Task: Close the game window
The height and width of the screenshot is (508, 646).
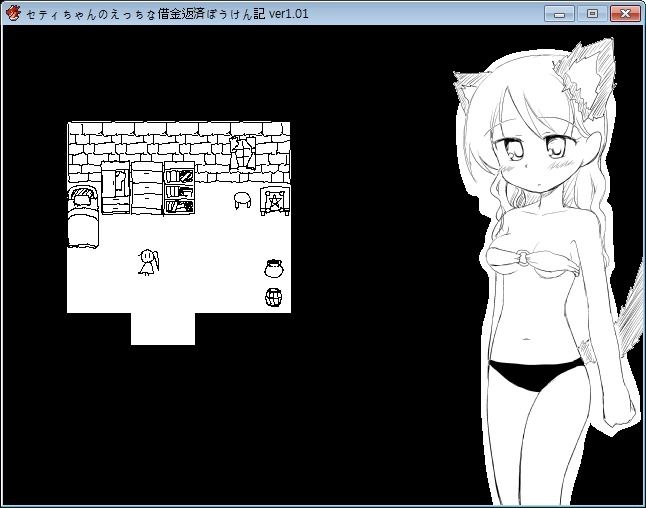Action: [625, 14]
